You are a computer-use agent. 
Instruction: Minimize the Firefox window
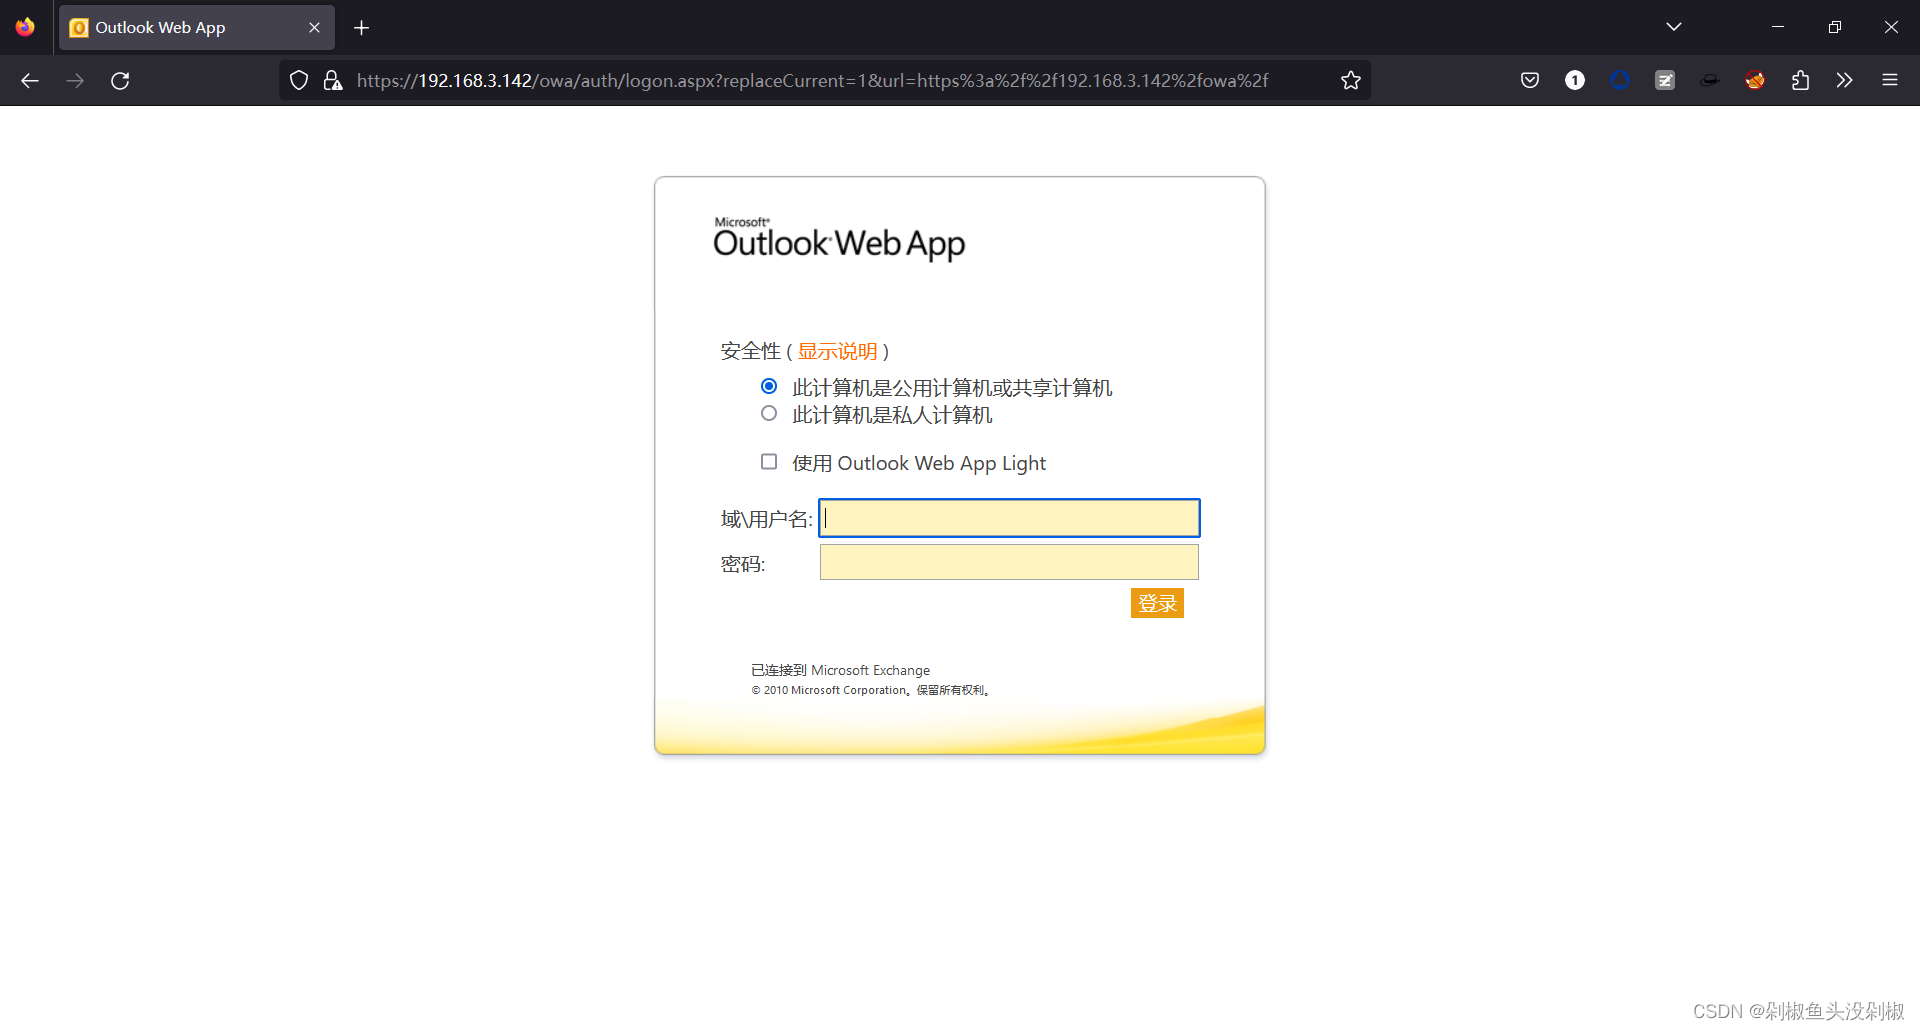1778,27
